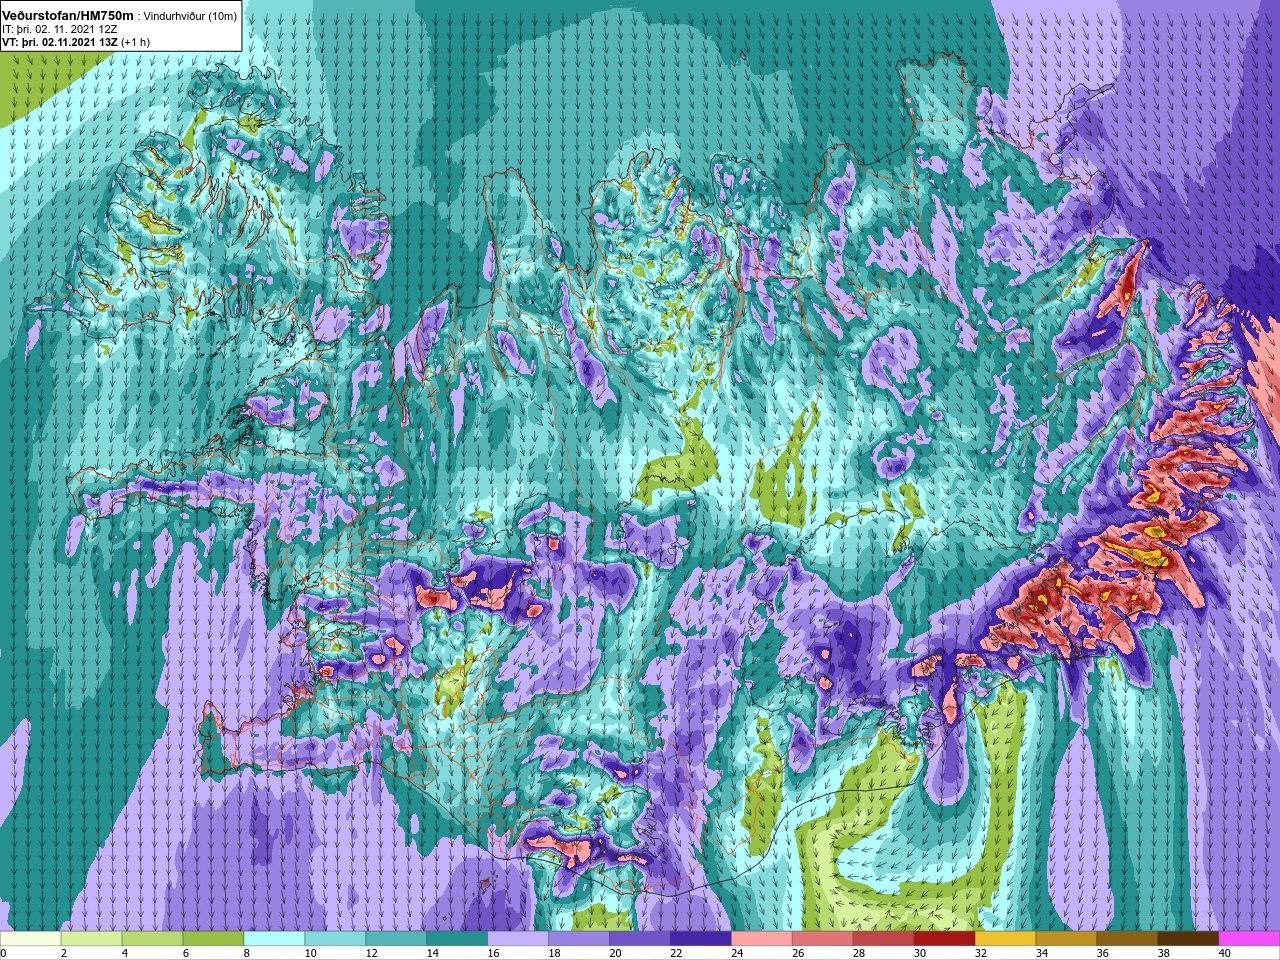Click the legend scale label 22
The width and height of the screenshot is (1280, 960).
[677, 953]
